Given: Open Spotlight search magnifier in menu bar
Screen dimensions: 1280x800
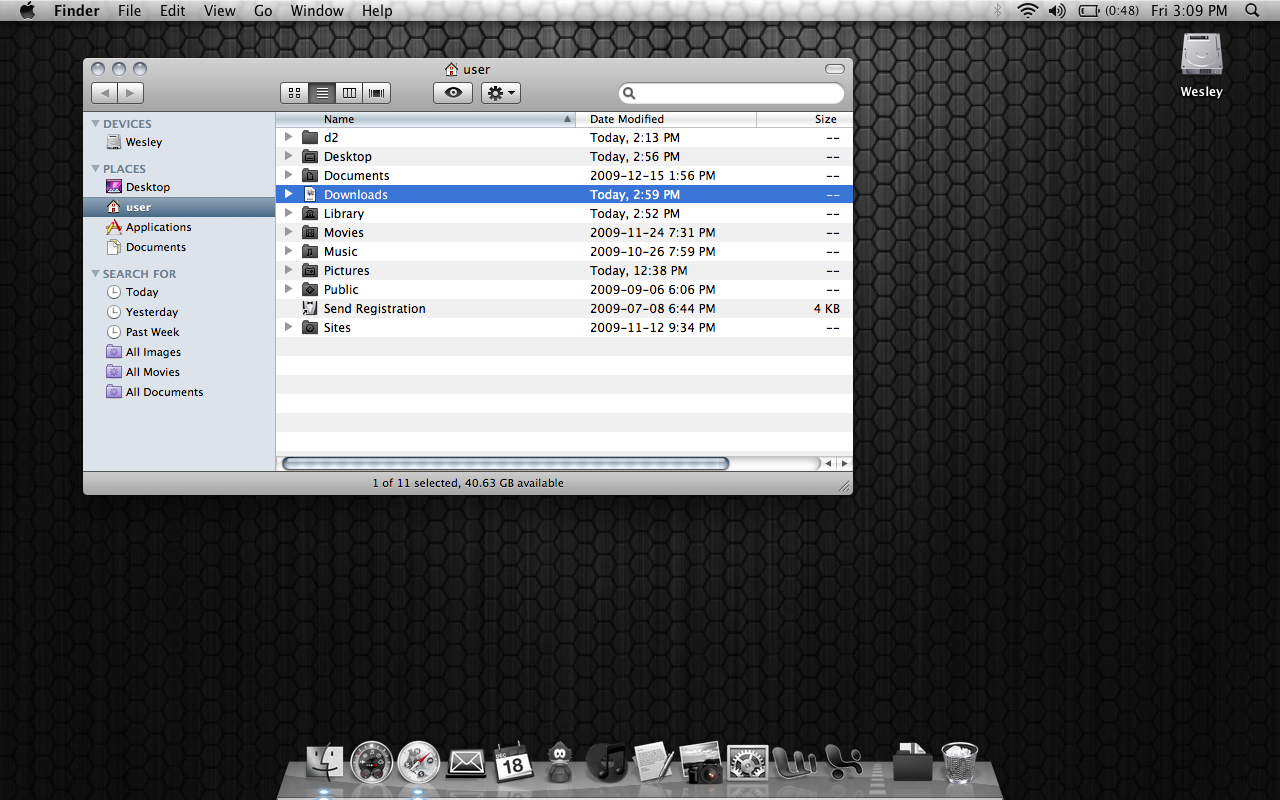Looking at the screenshot, I should click(1252, 11).
